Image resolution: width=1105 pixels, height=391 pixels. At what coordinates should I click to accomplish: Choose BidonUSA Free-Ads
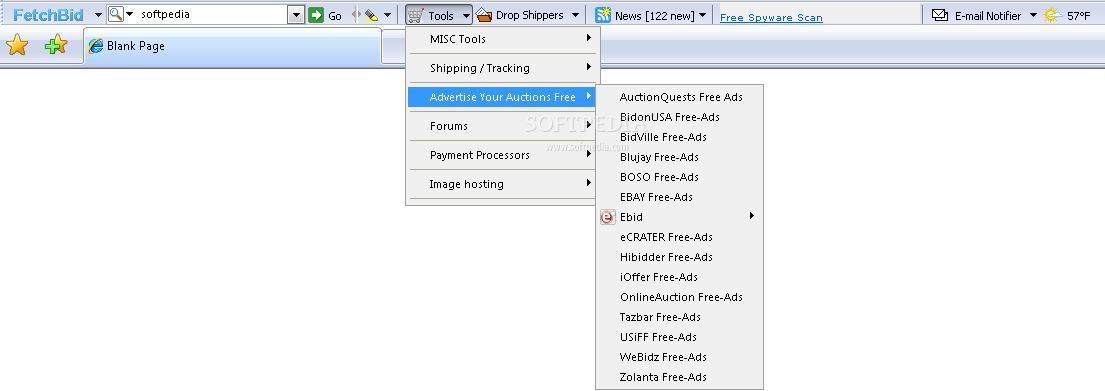[679, 117]
